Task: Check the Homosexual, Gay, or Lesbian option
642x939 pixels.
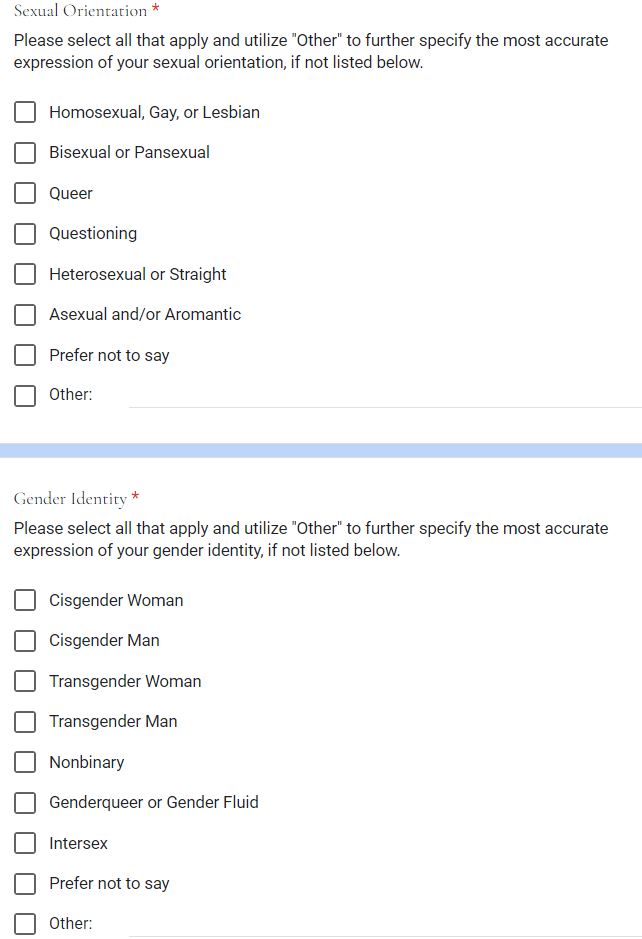Action: pos(25,112)
